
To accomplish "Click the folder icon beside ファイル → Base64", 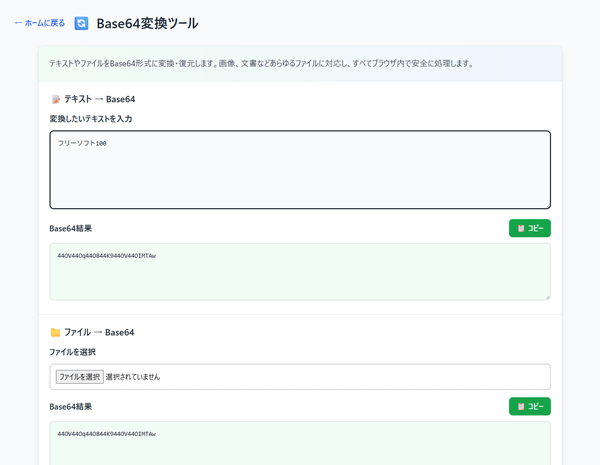I will [56, 332].
